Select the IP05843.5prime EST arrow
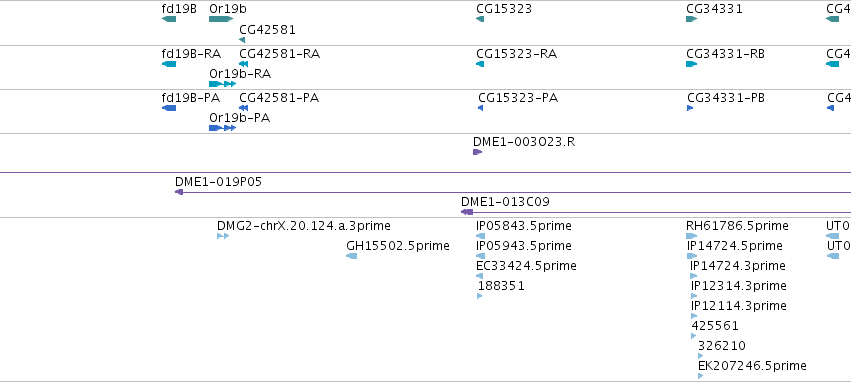 480,236
